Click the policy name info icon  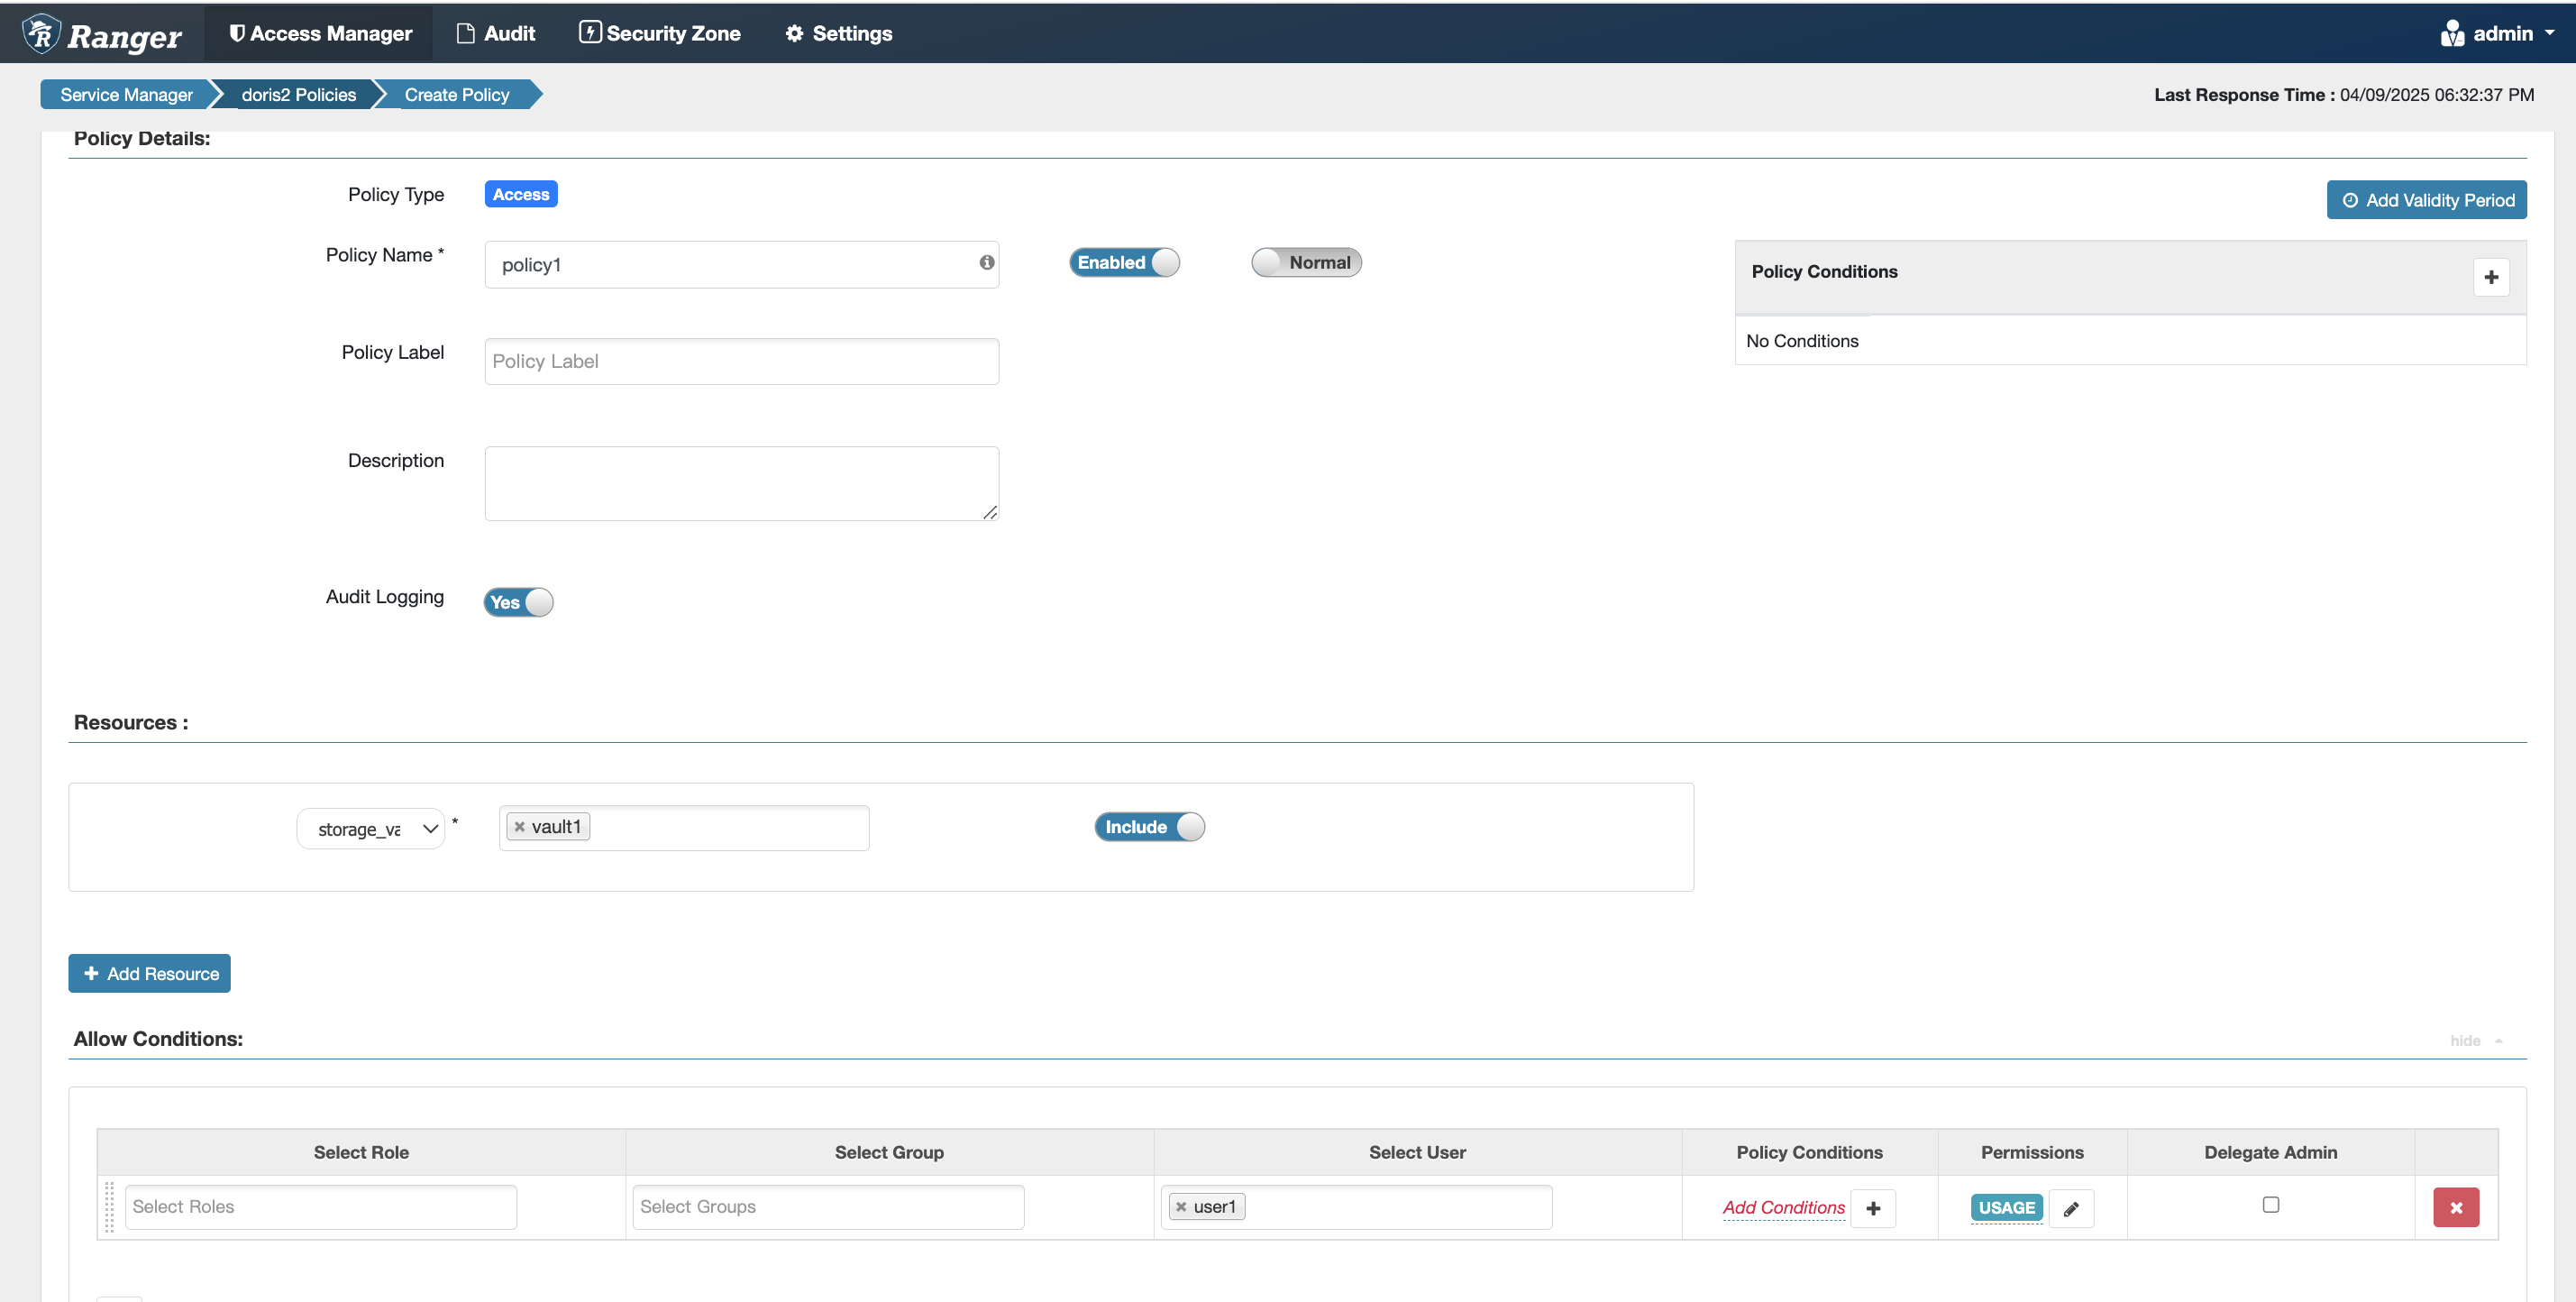coord(986,262)
